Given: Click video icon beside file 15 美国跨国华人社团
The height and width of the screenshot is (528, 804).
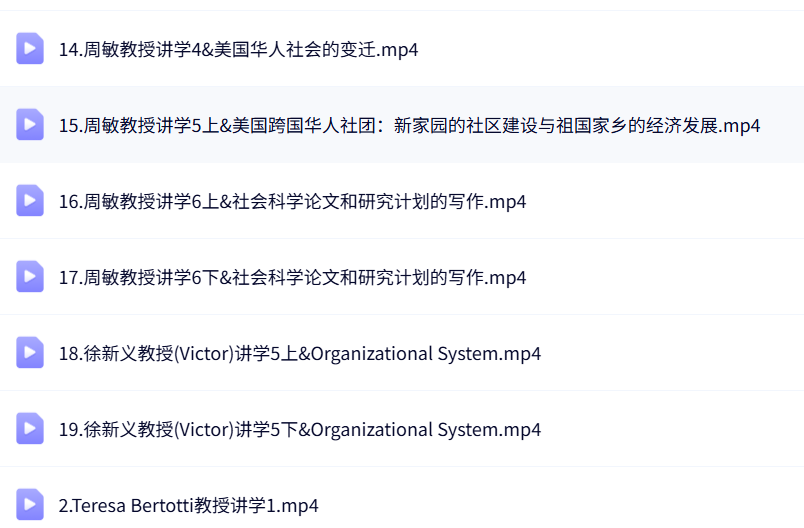Looking at the screenshot, I should tap(30, 124).
